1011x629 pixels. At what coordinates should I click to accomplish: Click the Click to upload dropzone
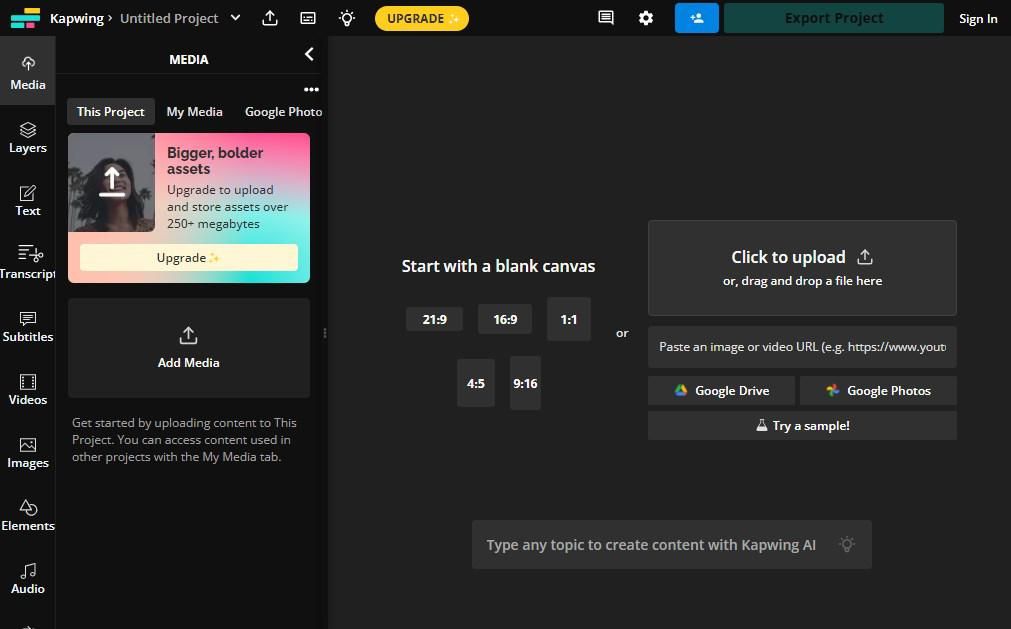[x=802, y=268]
